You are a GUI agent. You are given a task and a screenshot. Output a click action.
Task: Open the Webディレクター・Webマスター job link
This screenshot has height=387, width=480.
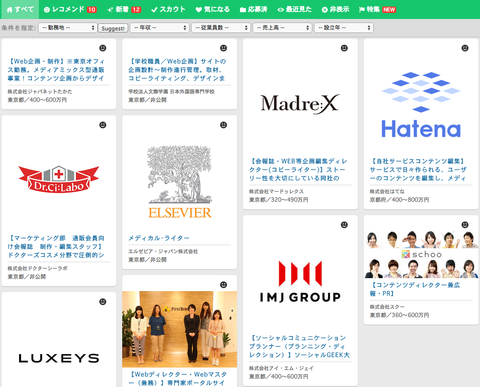tap(178, 379)
